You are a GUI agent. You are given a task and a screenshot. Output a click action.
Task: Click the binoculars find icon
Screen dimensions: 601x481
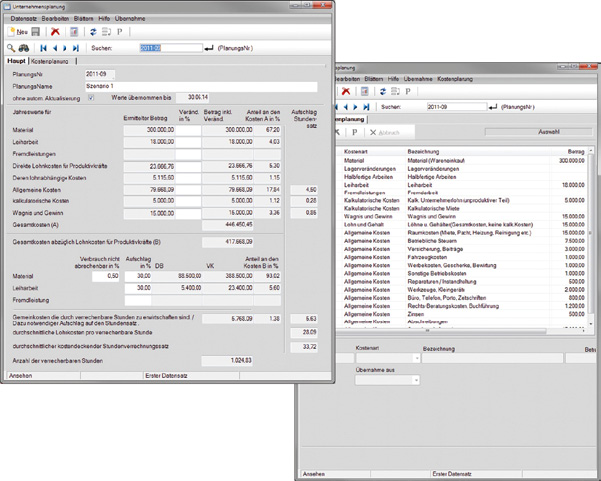point(24,48)
